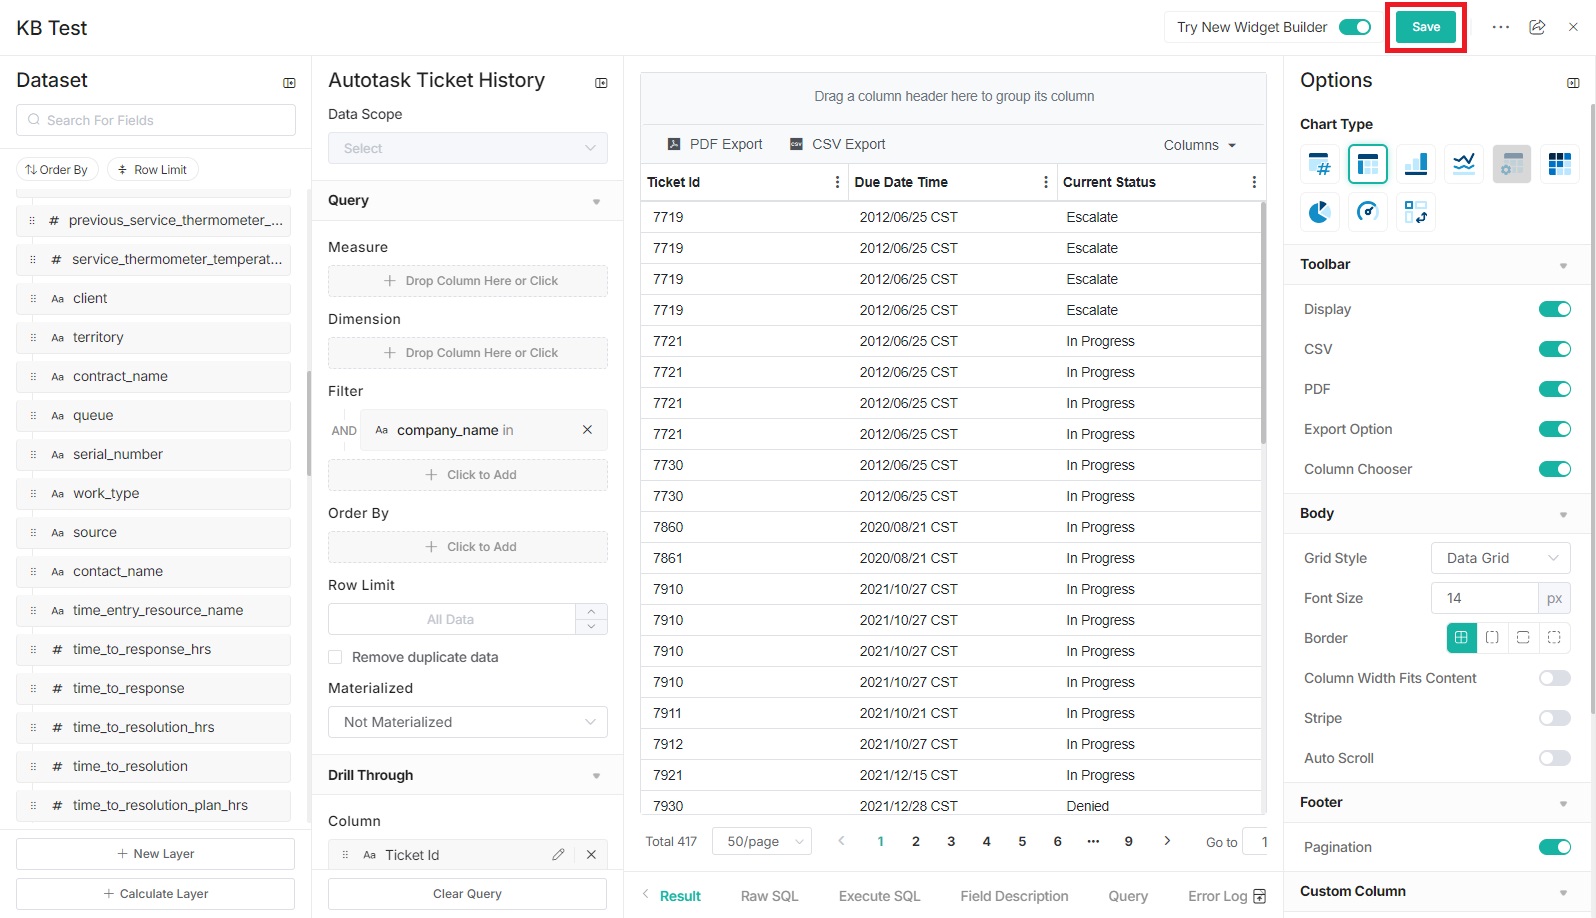
Task: Click the Search For Fields input
Action: point(156,120)
